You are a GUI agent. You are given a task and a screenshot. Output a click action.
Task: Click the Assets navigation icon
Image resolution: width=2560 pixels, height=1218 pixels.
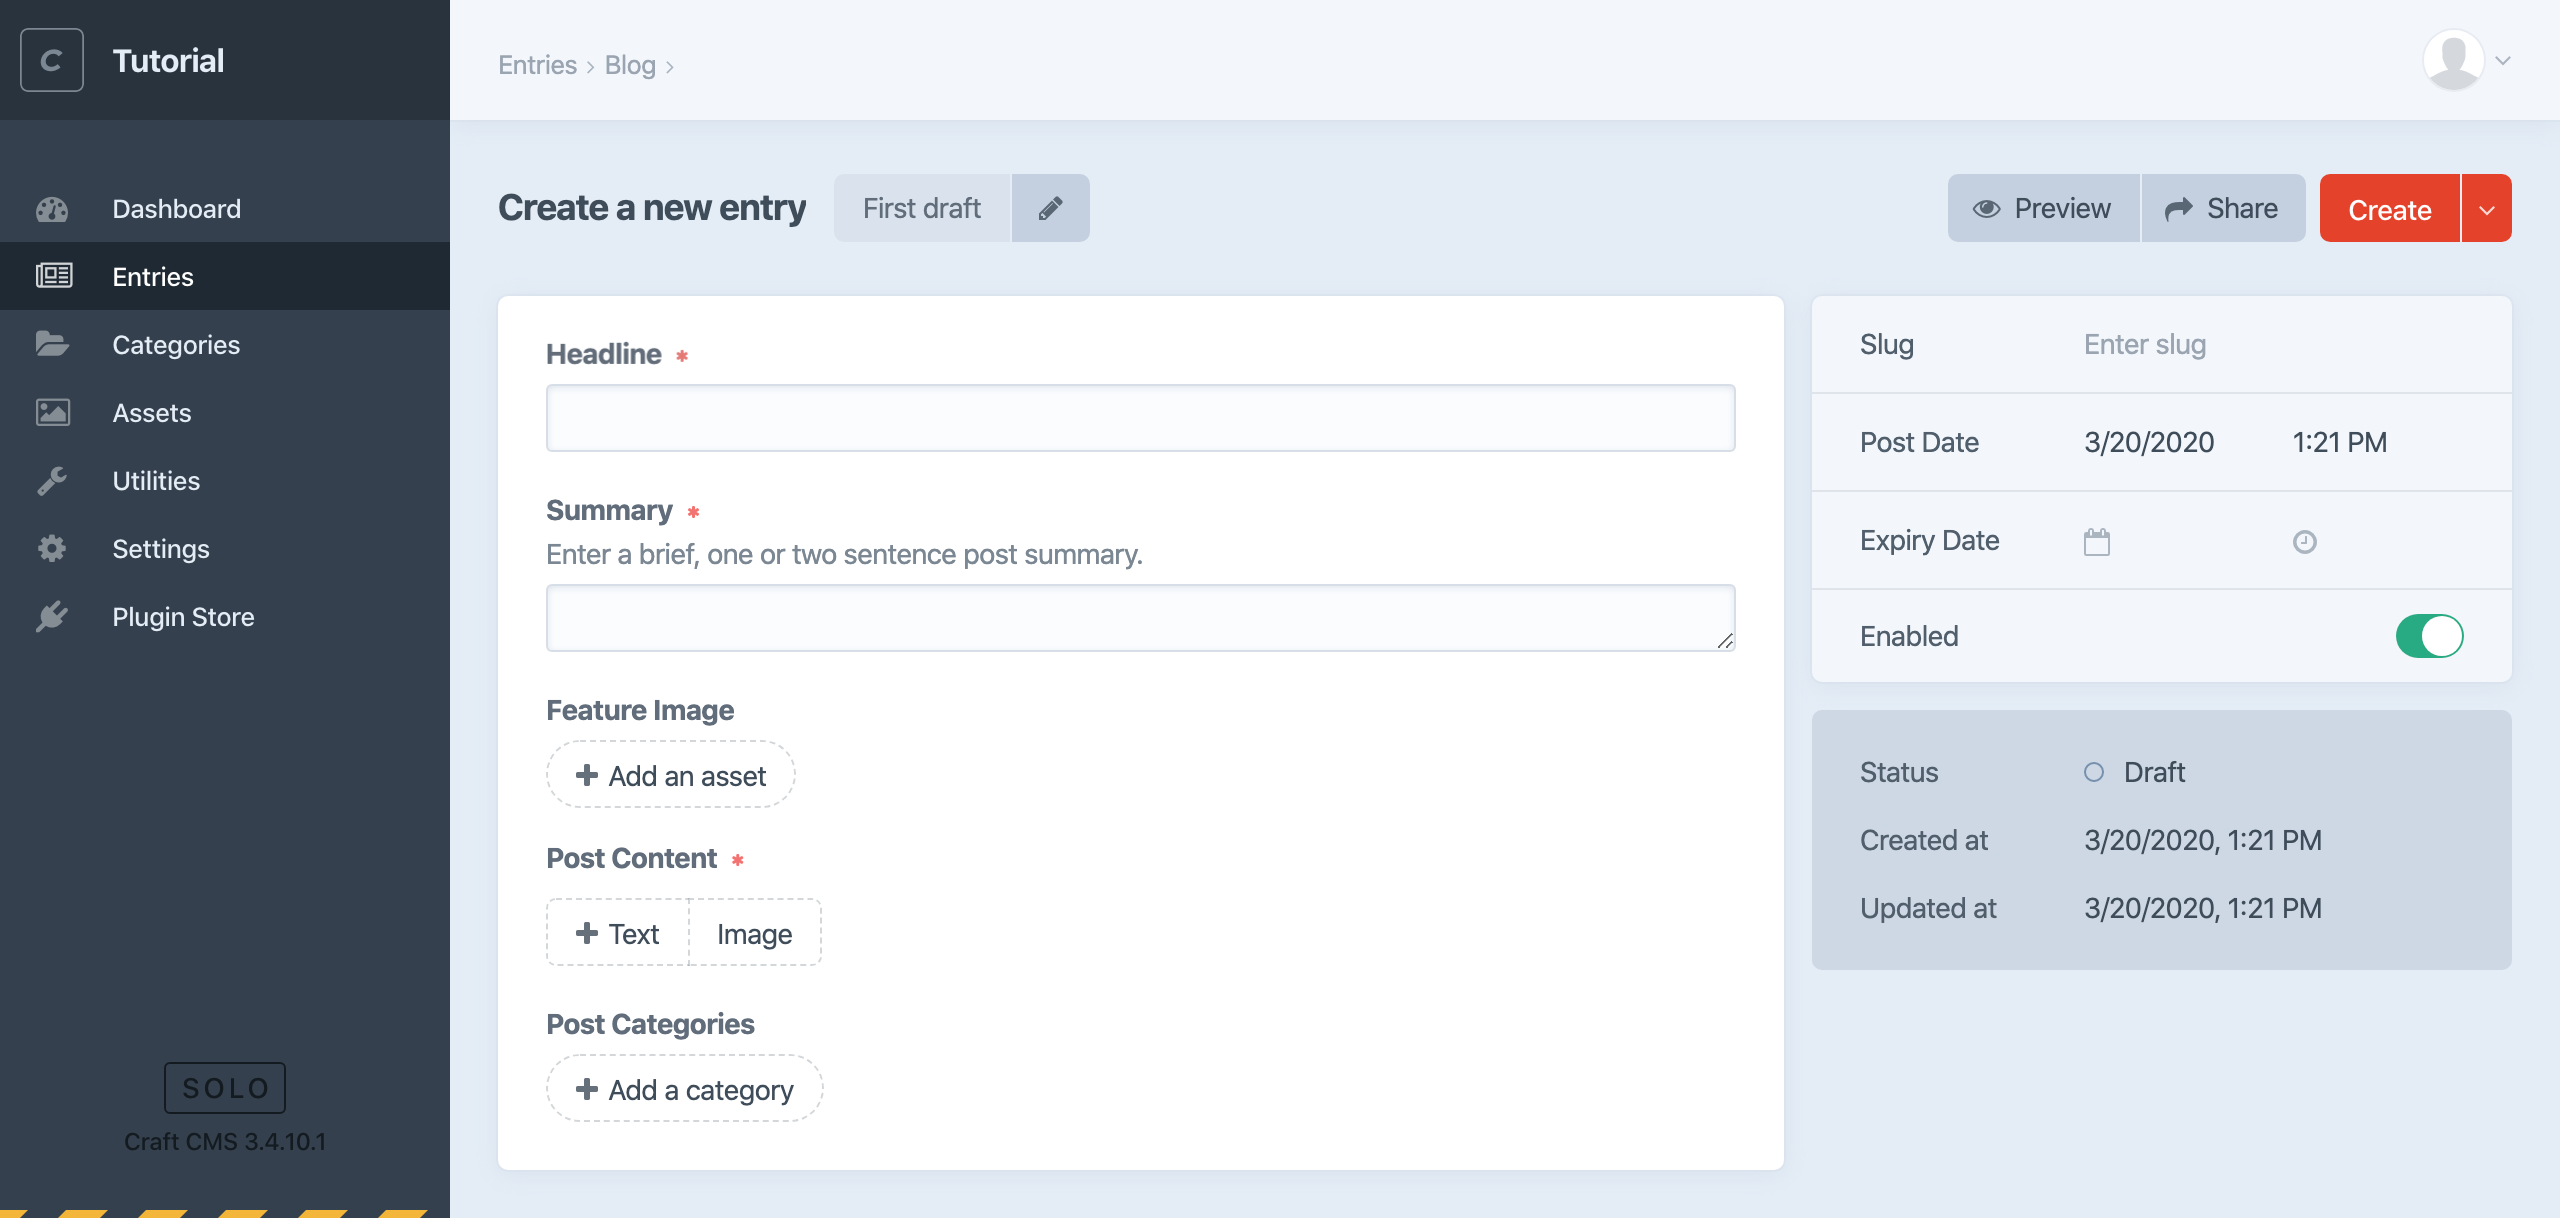click(x=54, y=411)
